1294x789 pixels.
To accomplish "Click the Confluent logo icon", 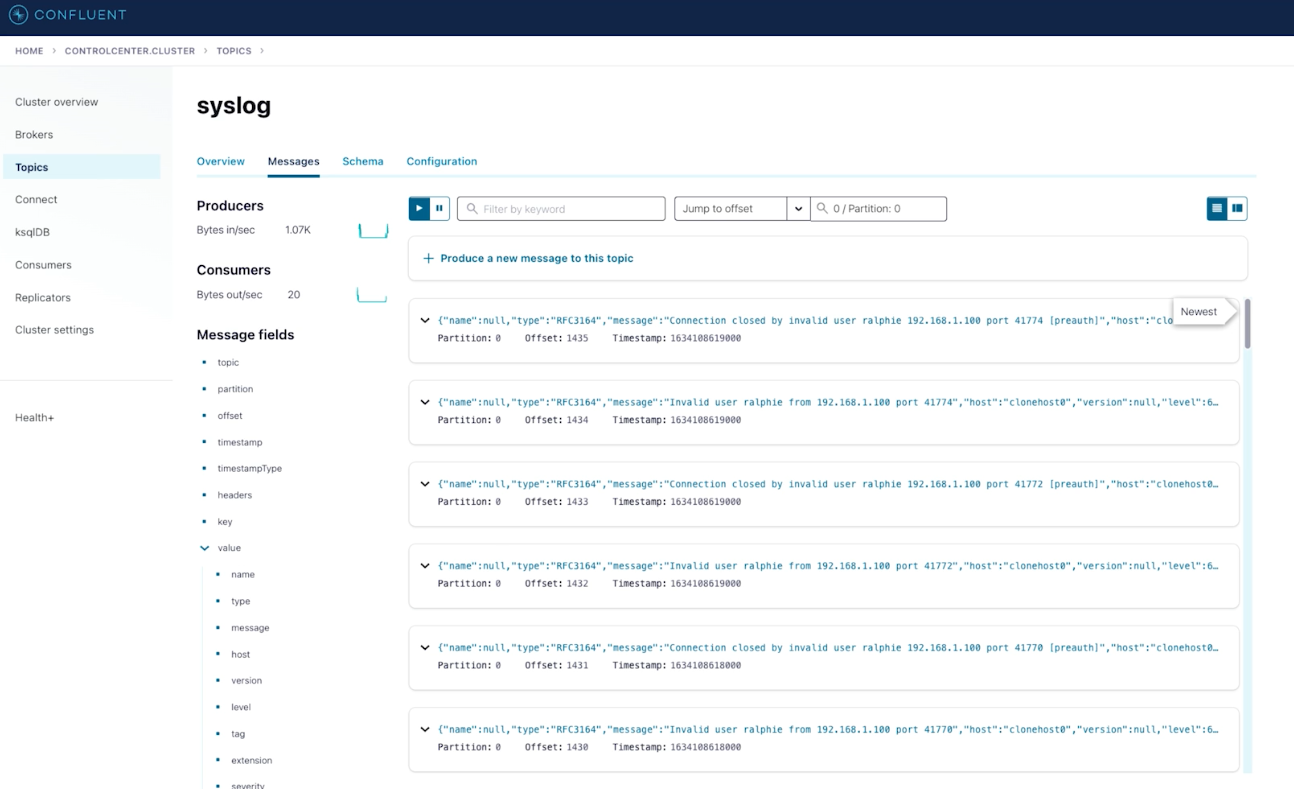I will (18, 15).
